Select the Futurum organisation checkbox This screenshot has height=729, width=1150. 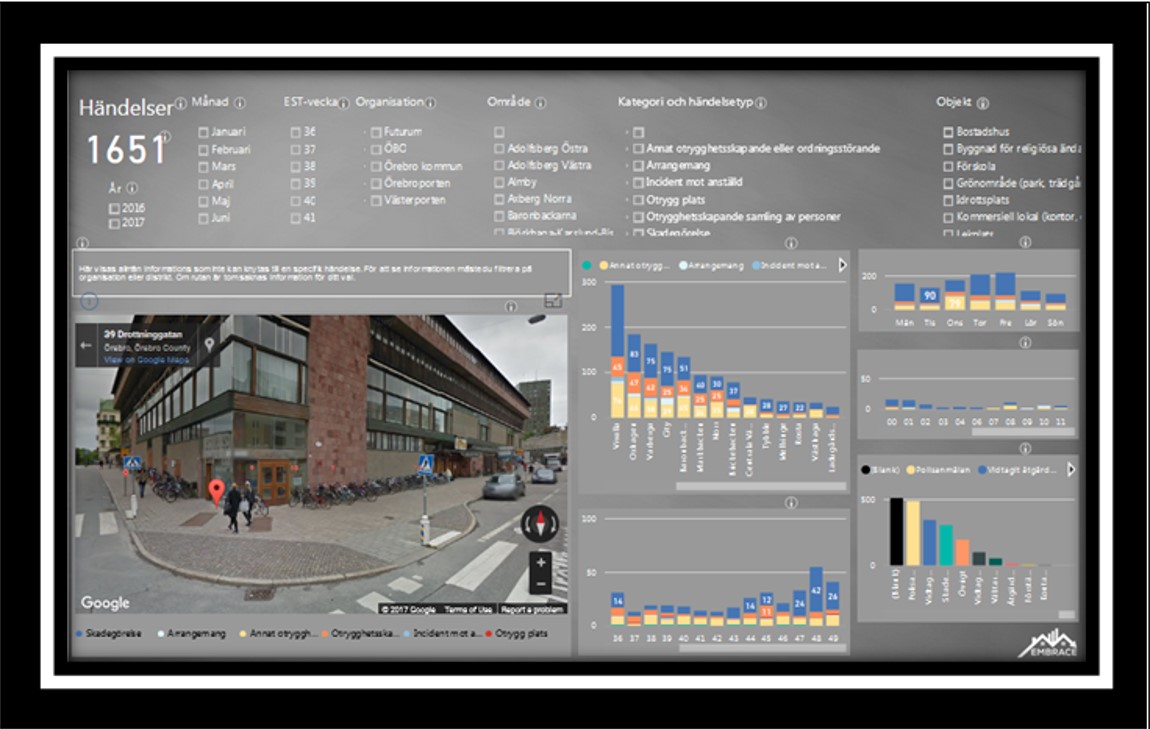point(376,133)
